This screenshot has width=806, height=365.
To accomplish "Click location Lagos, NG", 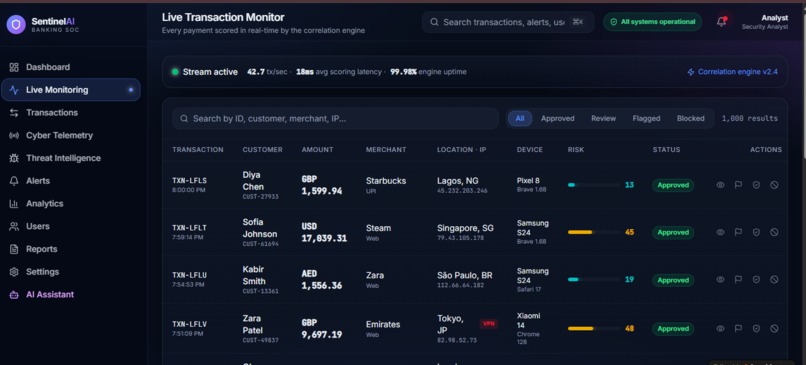I will point(457,181).
